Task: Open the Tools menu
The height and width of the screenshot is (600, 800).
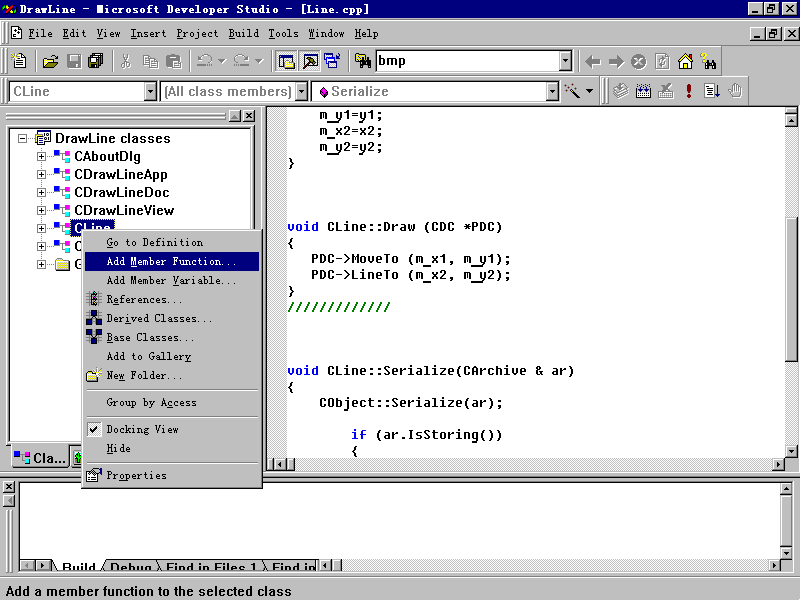Action: pyautogui.click(x=283, y=34)
